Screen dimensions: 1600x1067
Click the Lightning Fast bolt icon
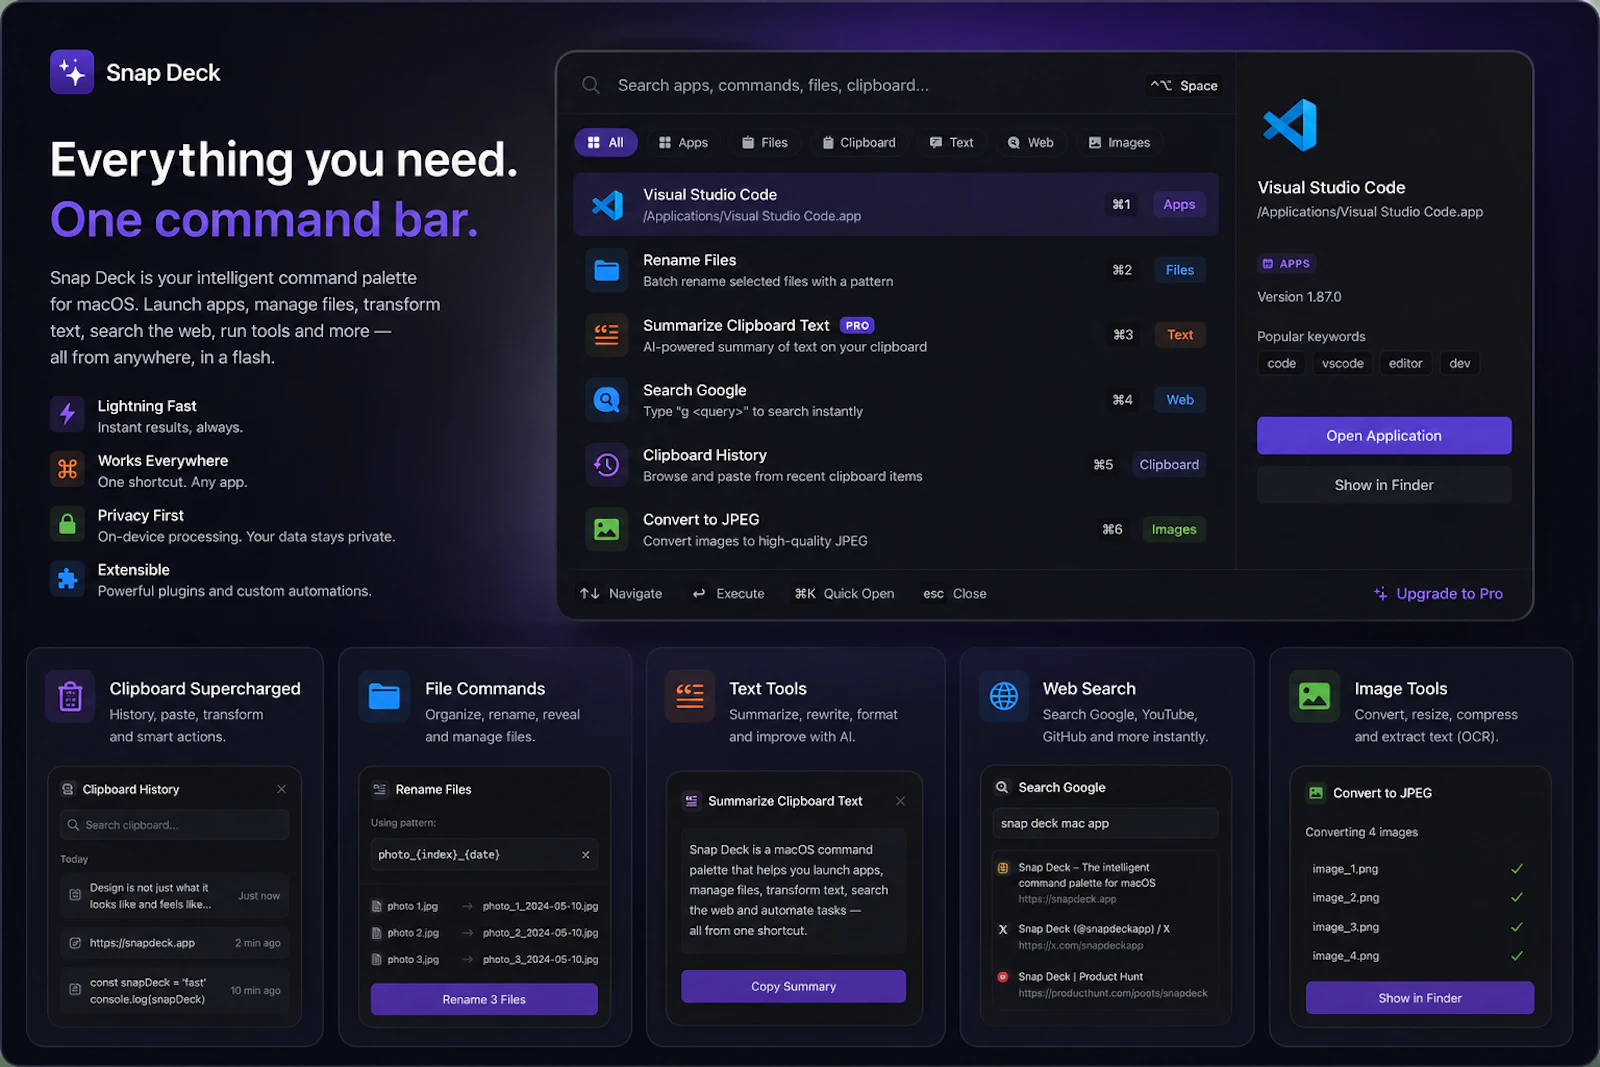67,414
